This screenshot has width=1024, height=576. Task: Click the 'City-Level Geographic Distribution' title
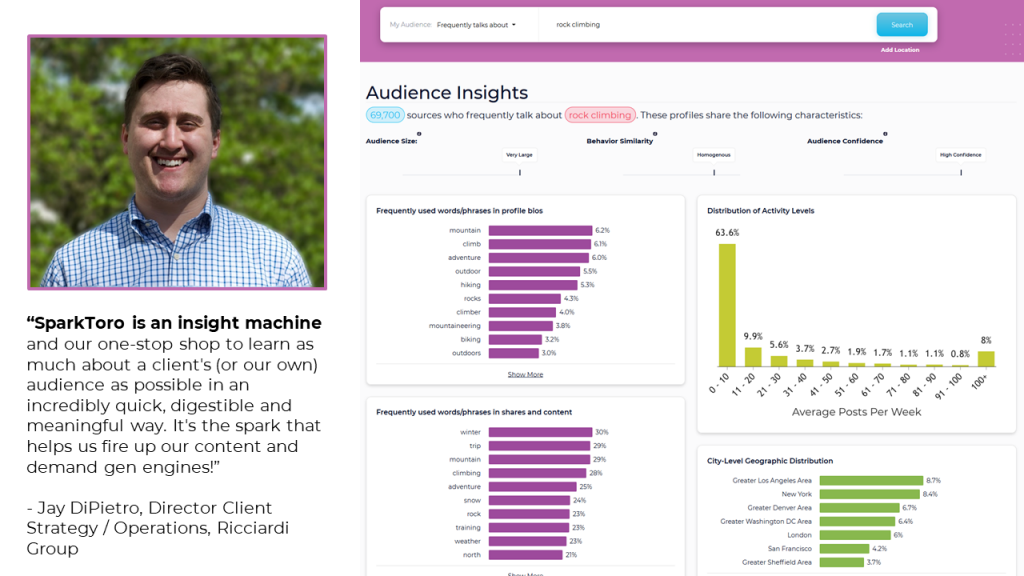[769, 461]
